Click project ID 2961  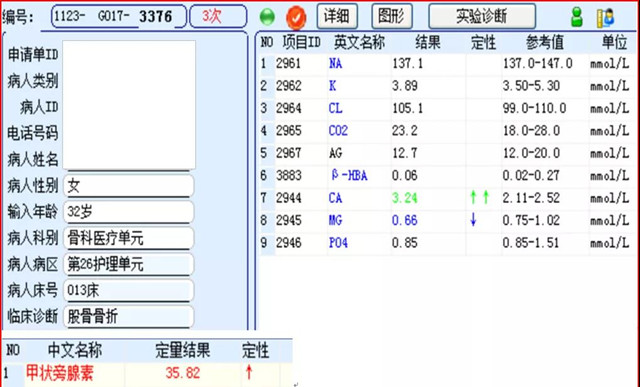coord(289,64)
